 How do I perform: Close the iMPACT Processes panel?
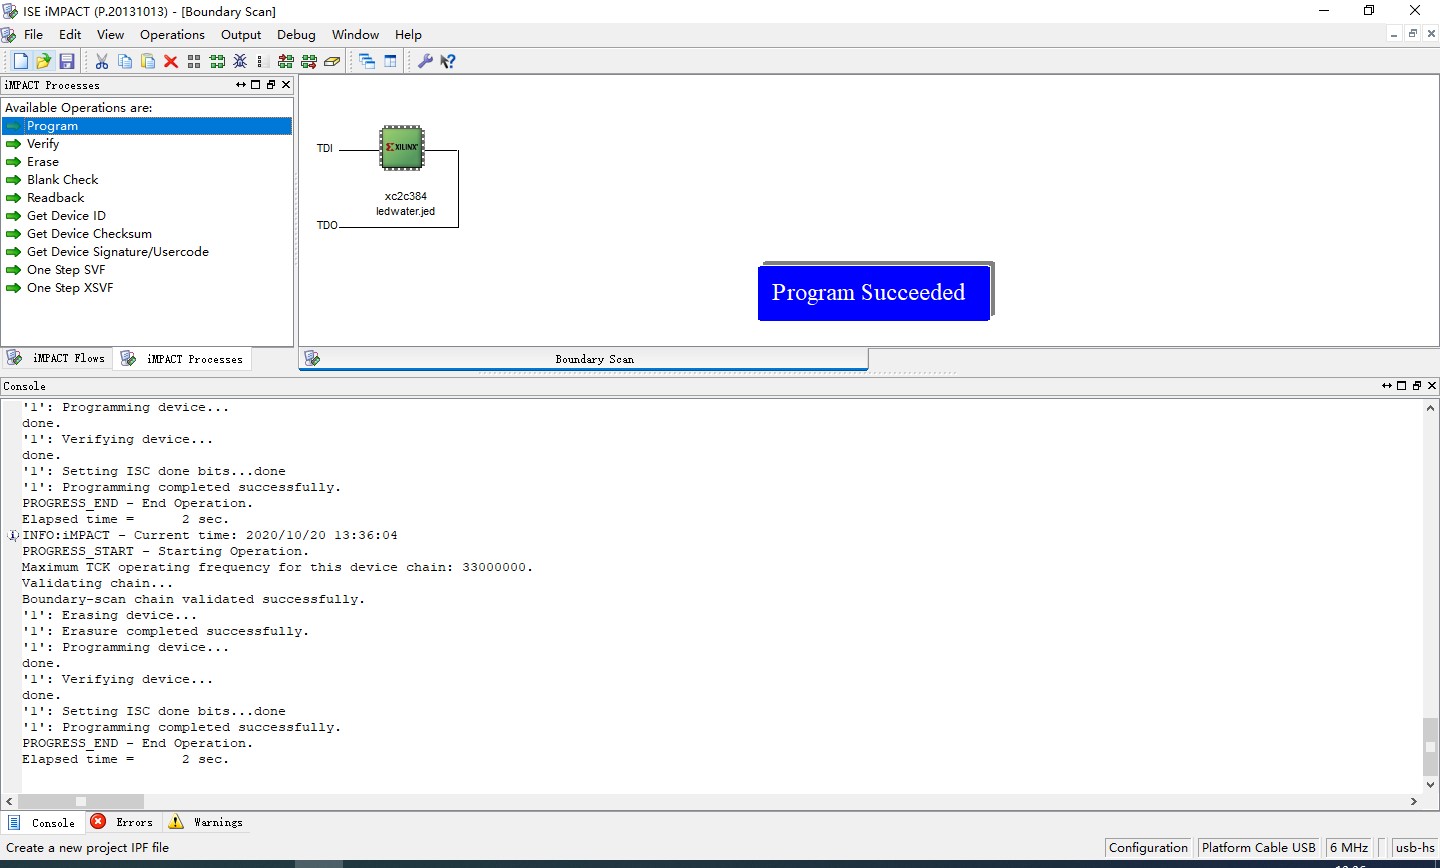pos(286,85)
